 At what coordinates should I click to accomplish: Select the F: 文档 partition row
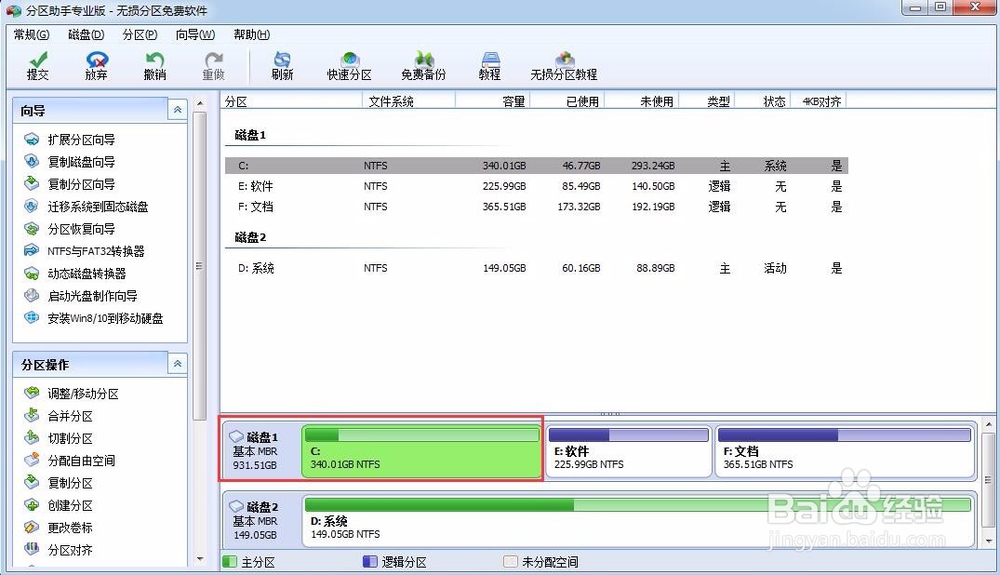(536, 207)
